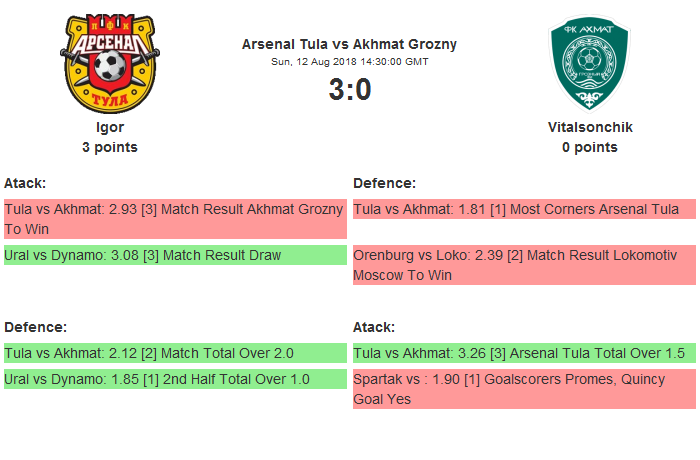This screenshot has height=460, width=700.
Task: Click Vitalsonchik's 0 points label
Action: 589,147
